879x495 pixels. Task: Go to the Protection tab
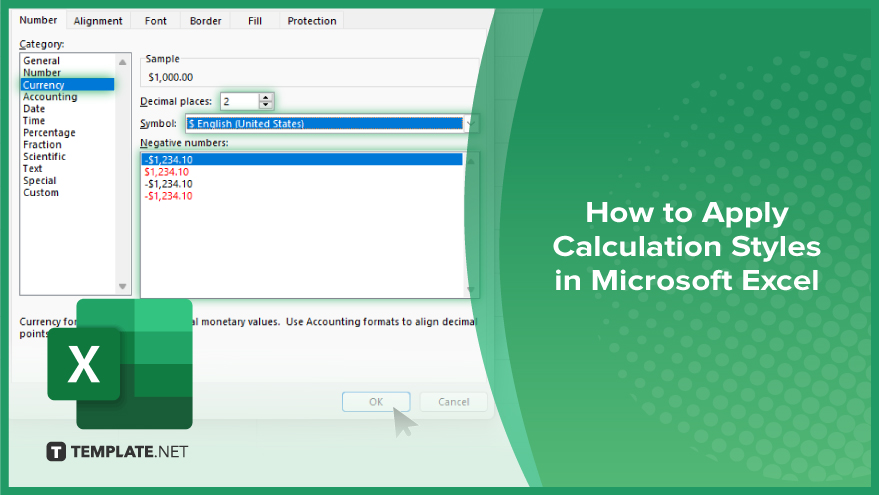click(x=312, y=21)
